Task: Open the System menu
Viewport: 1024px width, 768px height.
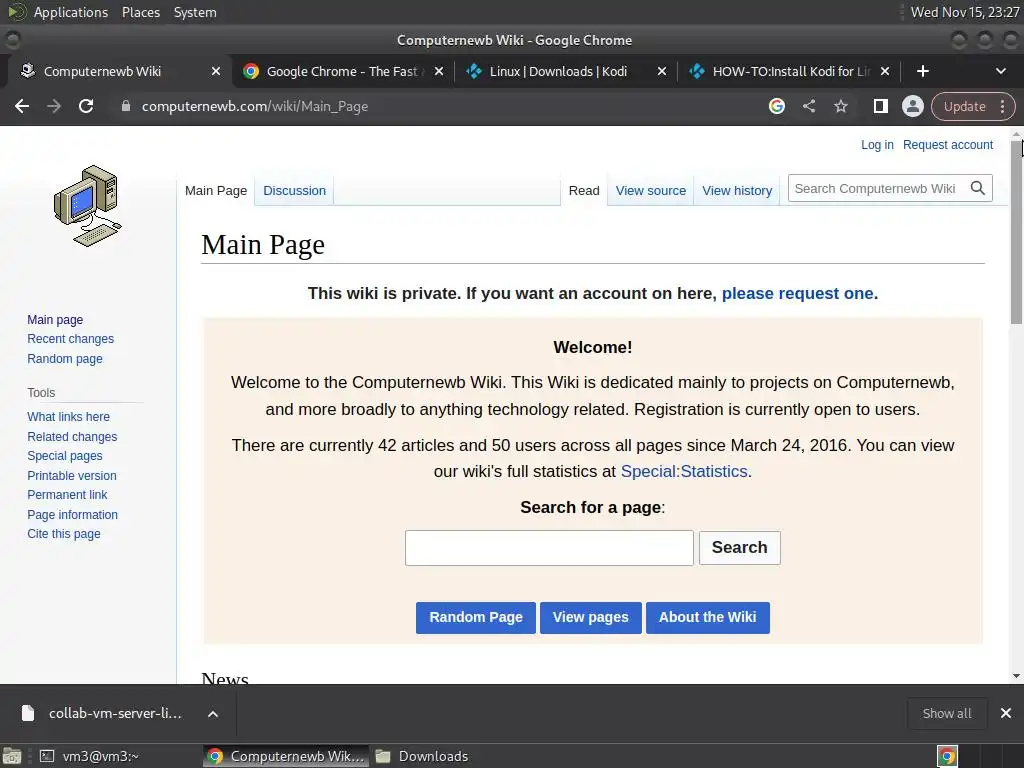Action: tap(195, 12)
